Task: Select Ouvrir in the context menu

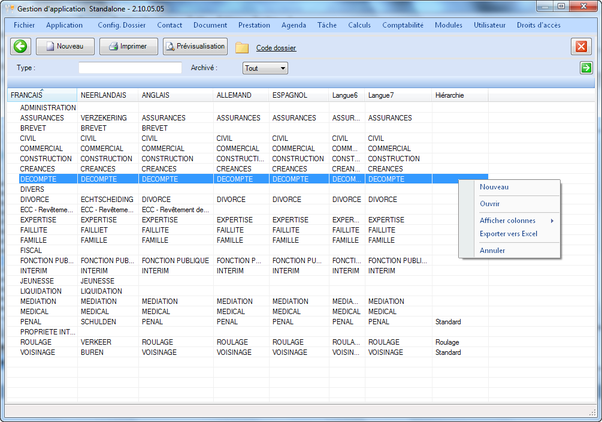Action: tap(490, 203)
